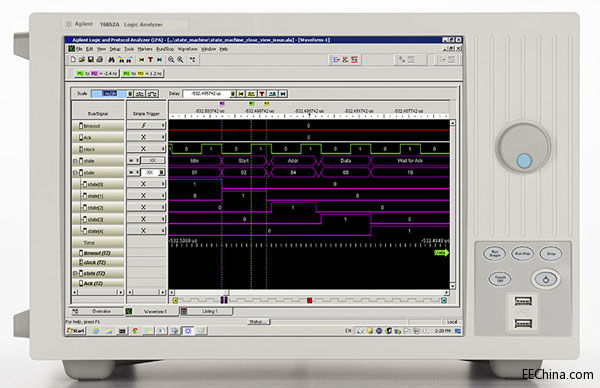
Task: Click the go-to-end toolbar icon
Action: coord(160,60)
